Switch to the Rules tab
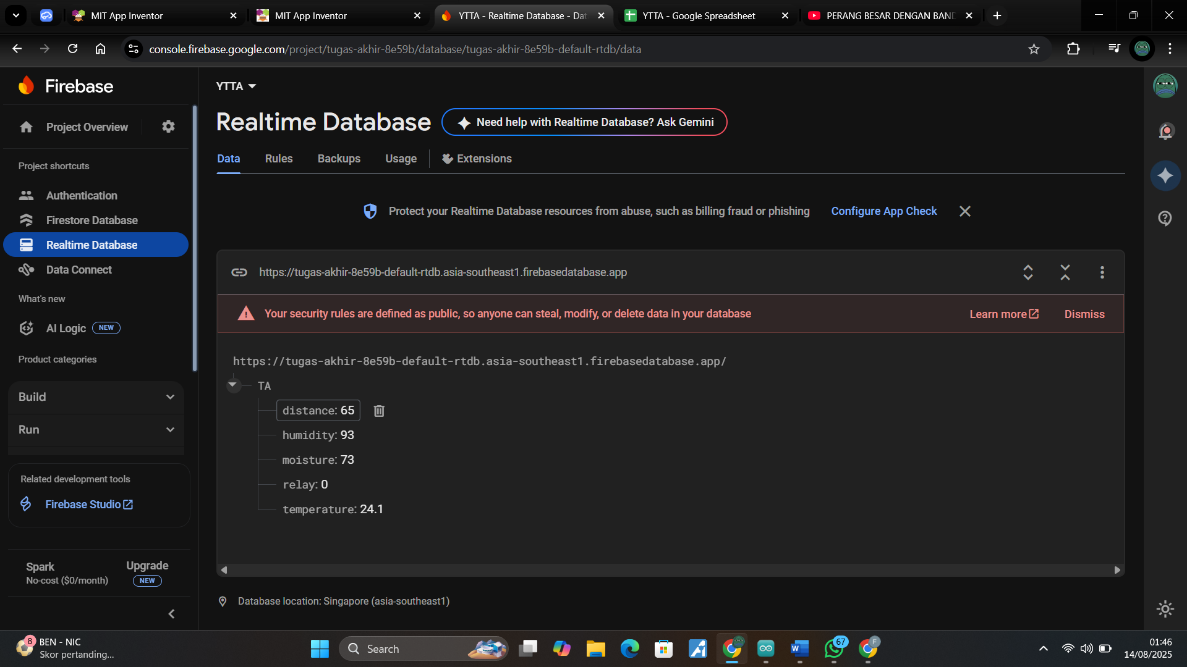The height and width of the screenshot is (667, 1187). (x=279, y=158)
